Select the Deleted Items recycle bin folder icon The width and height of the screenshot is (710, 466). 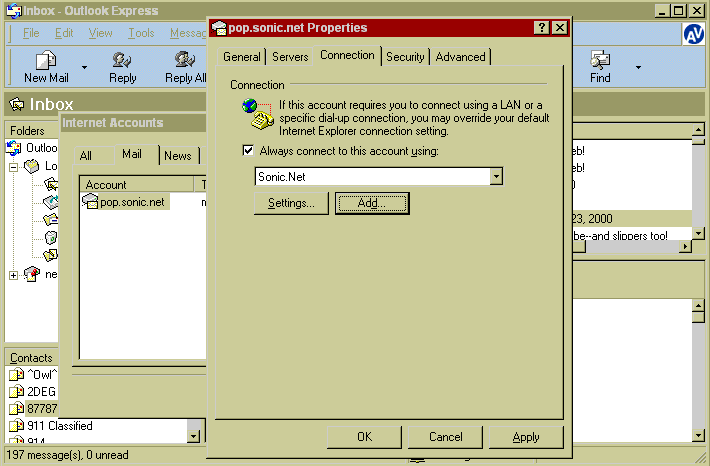point(51,237)
